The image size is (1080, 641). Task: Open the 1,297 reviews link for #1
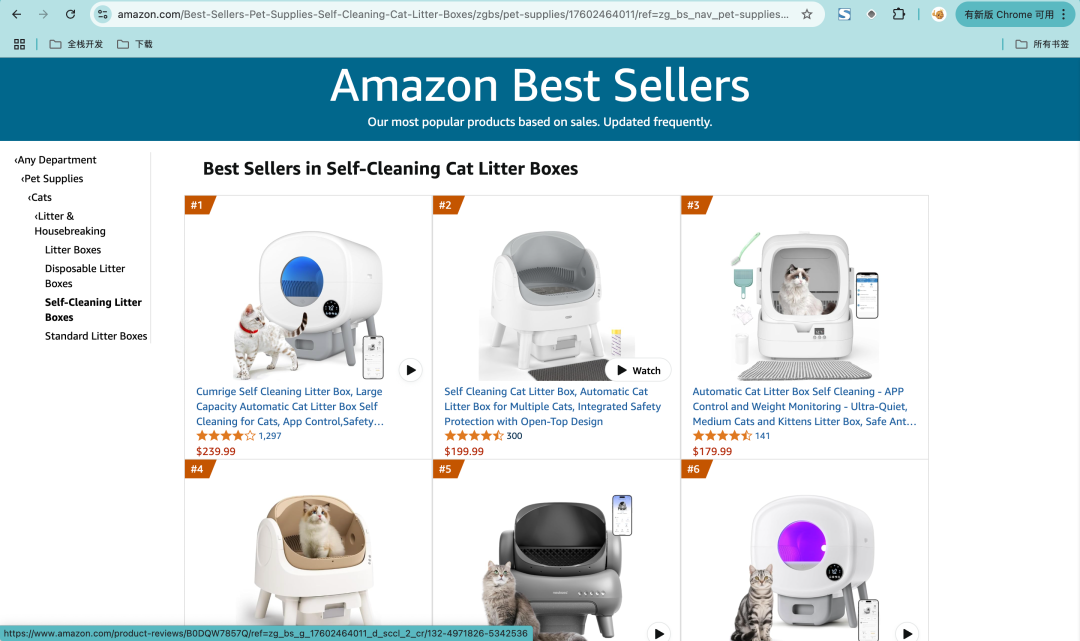point(270,436)
